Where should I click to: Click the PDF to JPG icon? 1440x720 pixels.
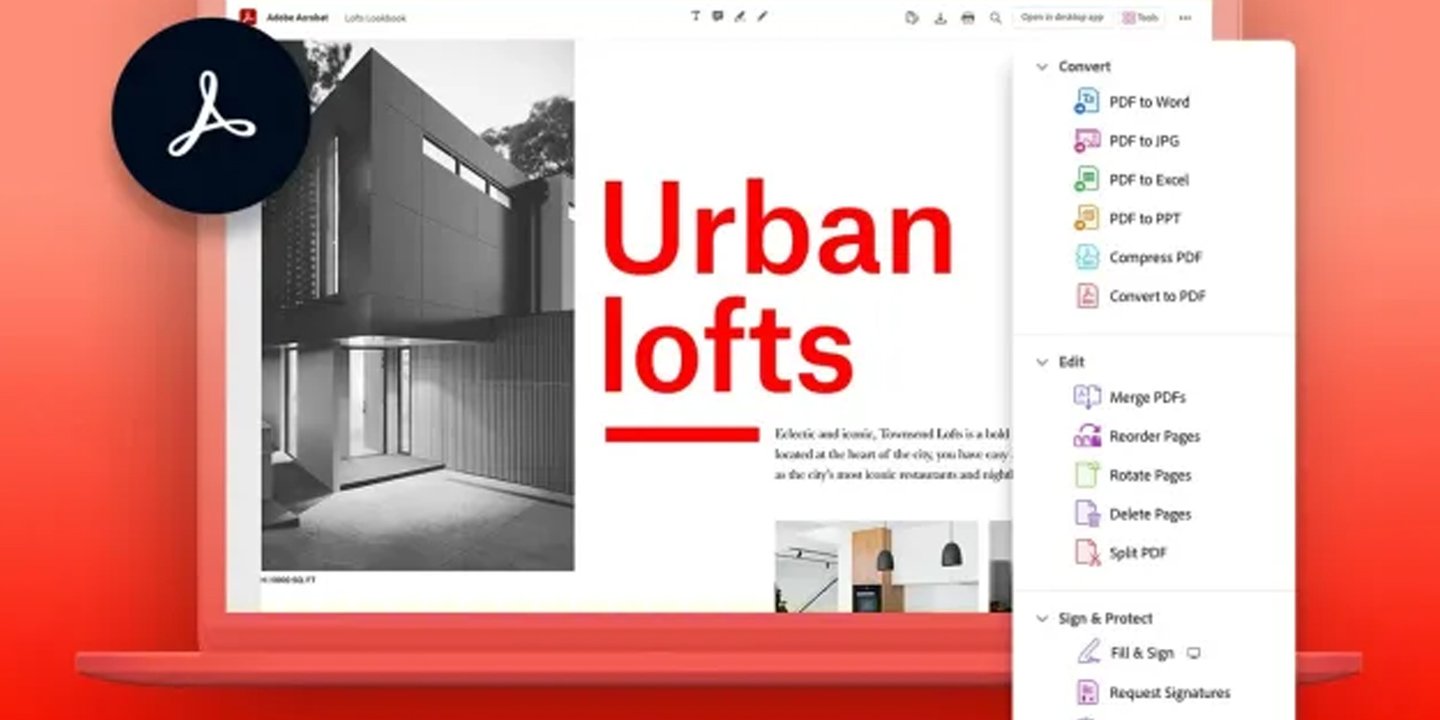[x=1087, y=140]
